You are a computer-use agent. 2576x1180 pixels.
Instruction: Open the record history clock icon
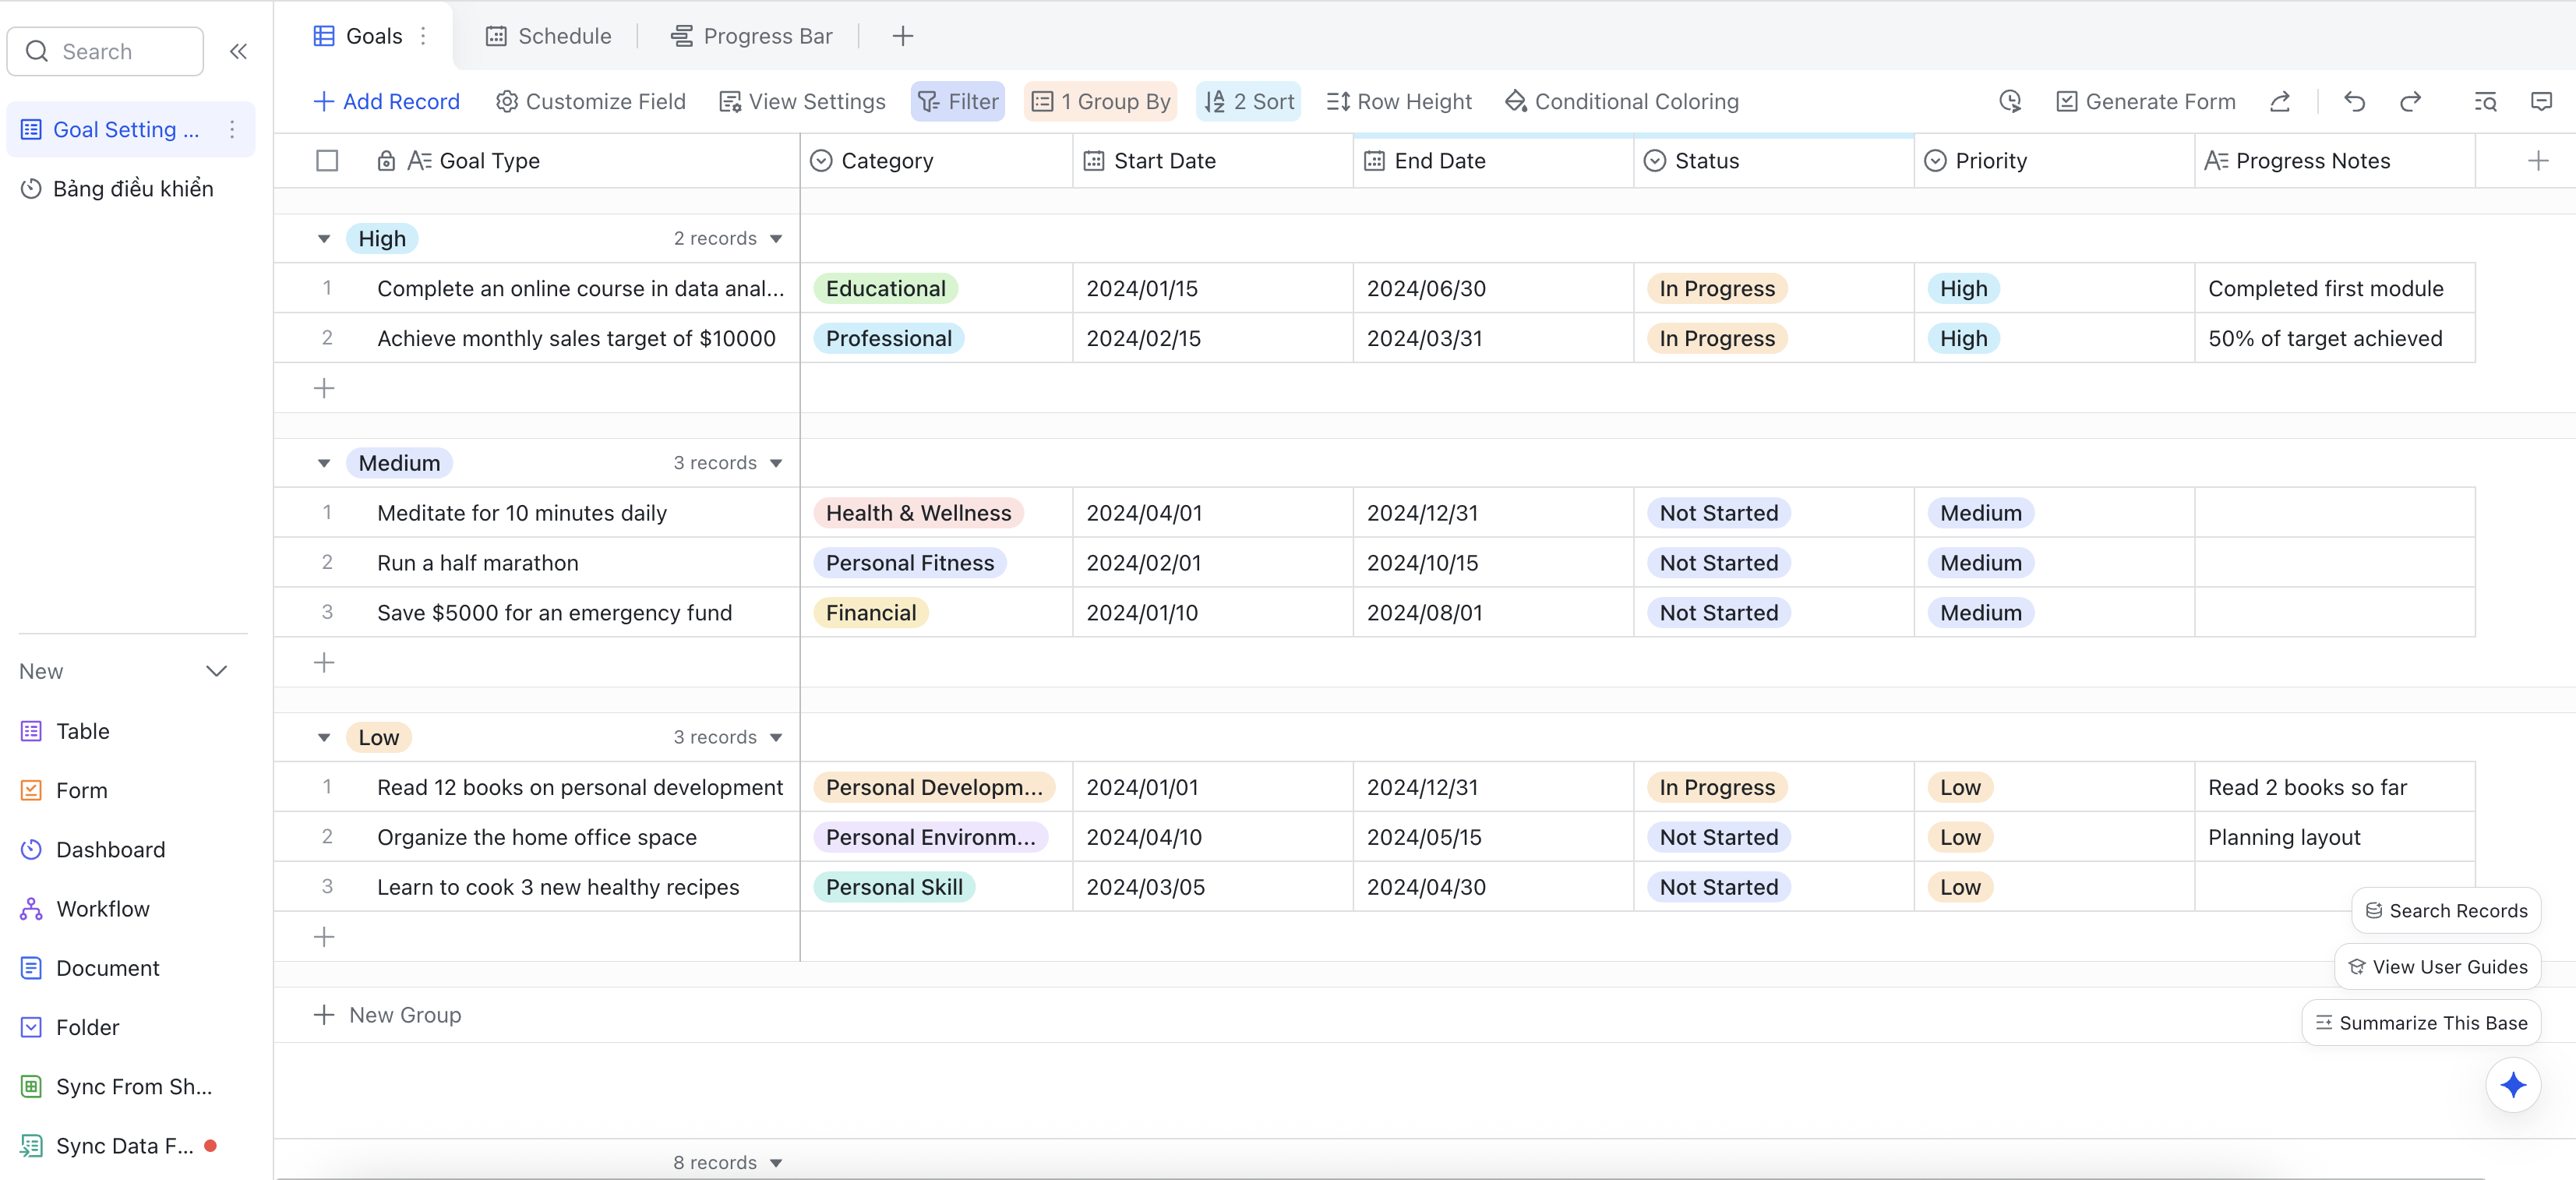click(x=2010, y=101)
